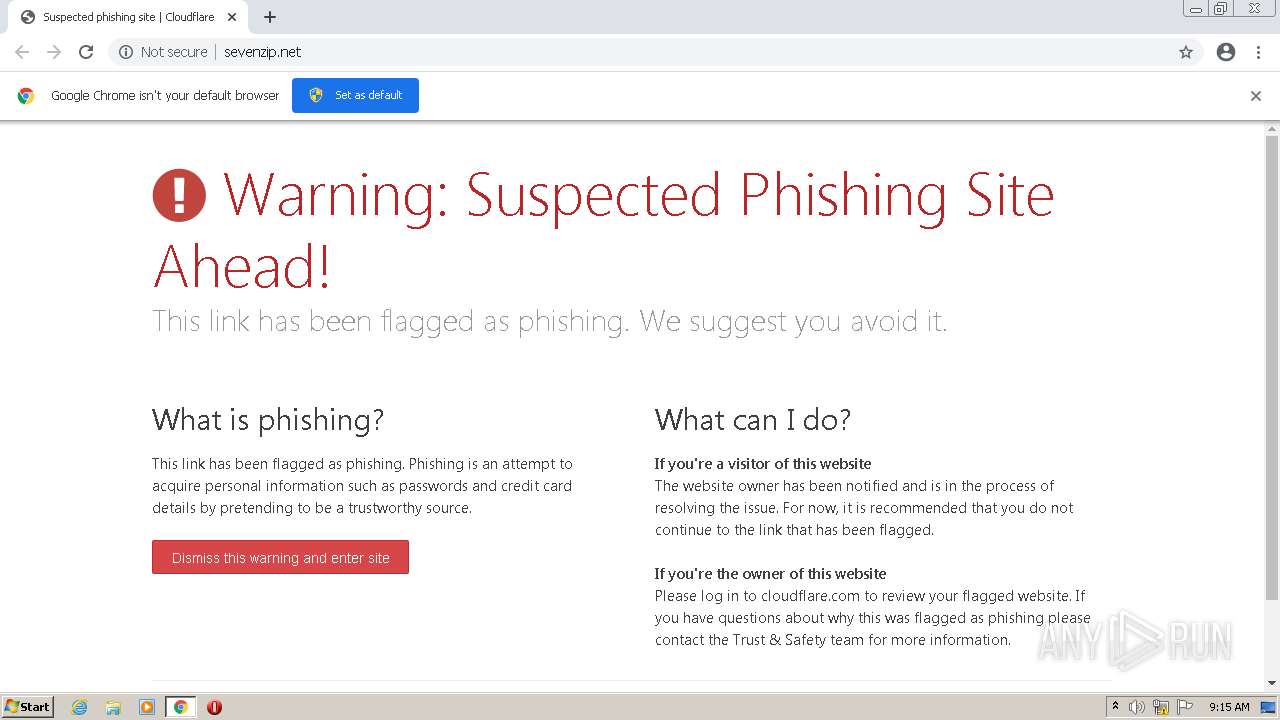Launch Internet Explorer from the taskbar
The height and width of the screenshot is (720, 1280).
(x=80, y=707)
